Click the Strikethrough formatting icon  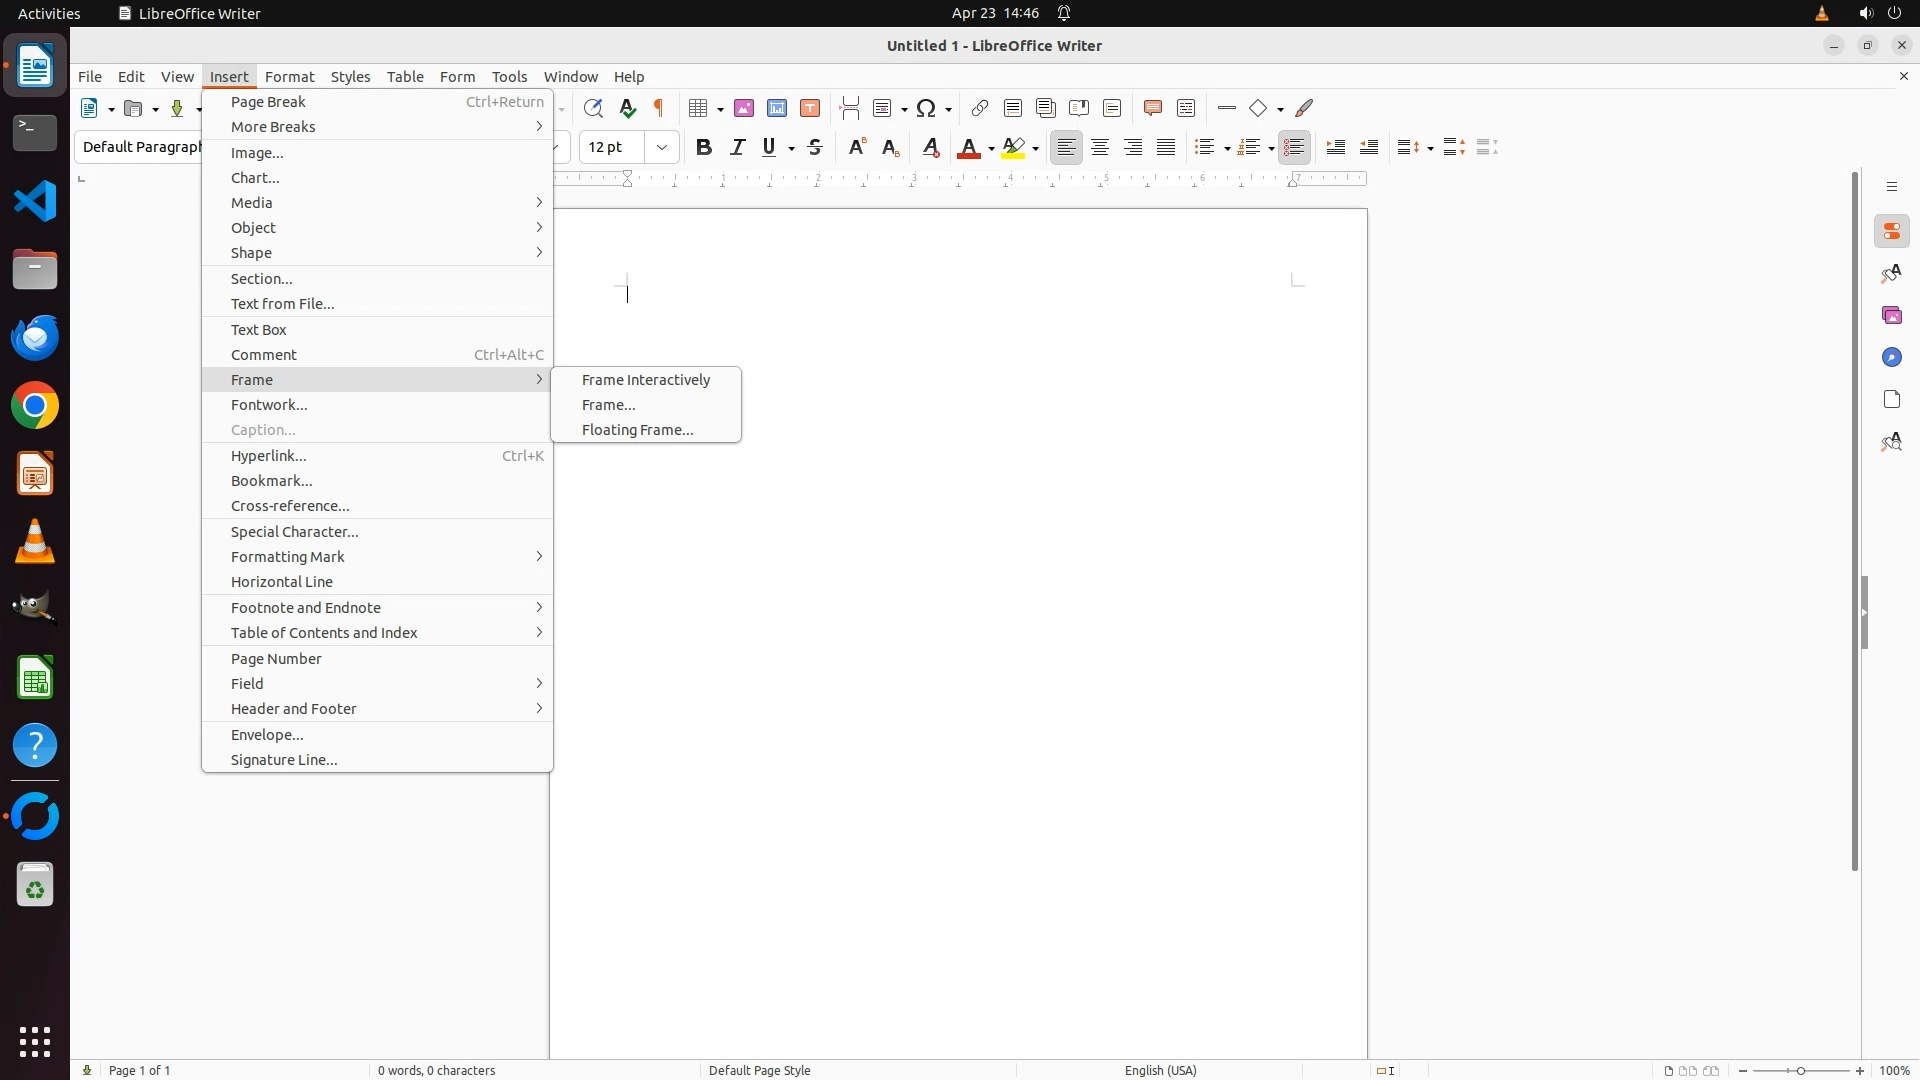coord(815,148)
